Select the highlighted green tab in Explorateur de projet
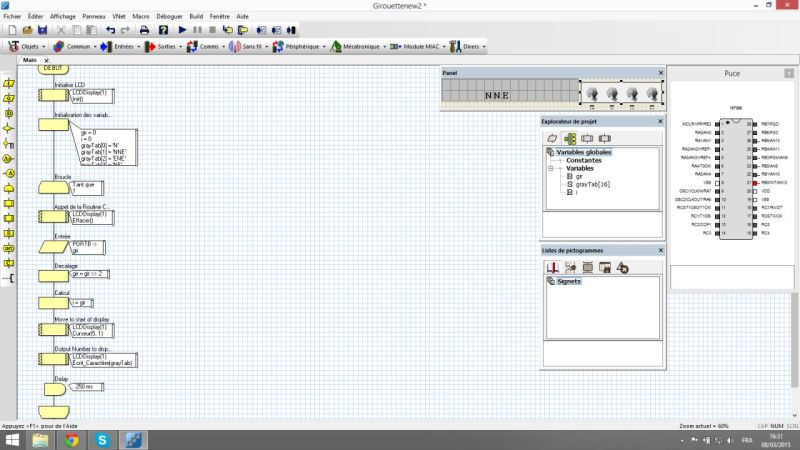 click(570, 138)
